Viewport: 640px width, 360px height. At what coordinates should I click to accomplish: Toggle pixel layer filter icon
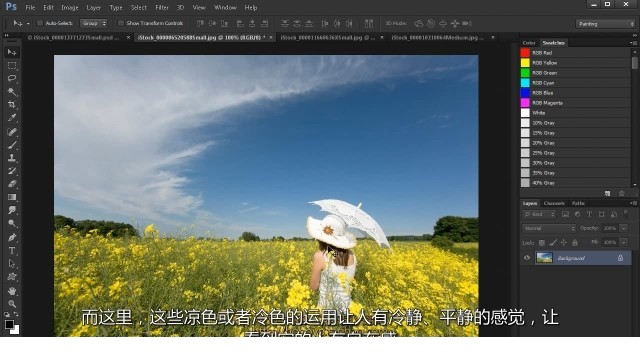coord(565,214)
